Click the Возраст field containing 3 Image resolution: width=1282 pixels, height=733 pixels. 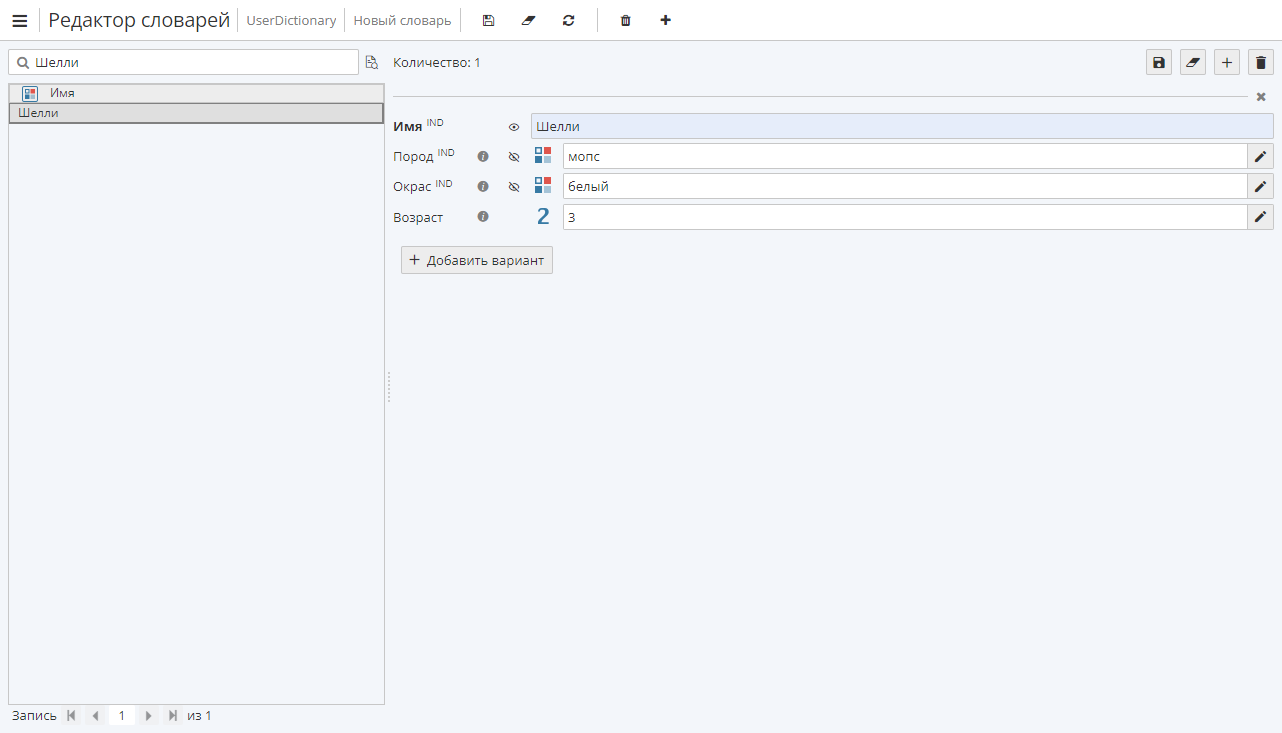click(905, 216)
